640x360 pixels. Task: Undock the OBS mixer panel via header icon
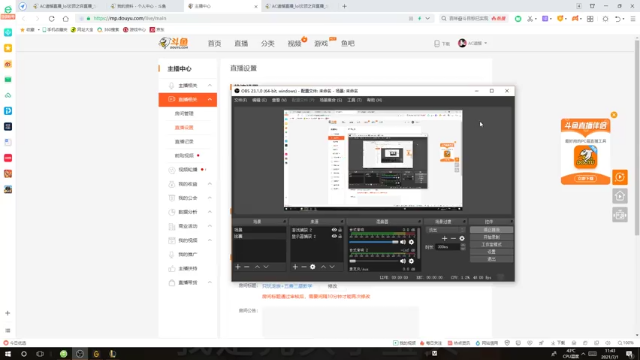pos(419,222)
